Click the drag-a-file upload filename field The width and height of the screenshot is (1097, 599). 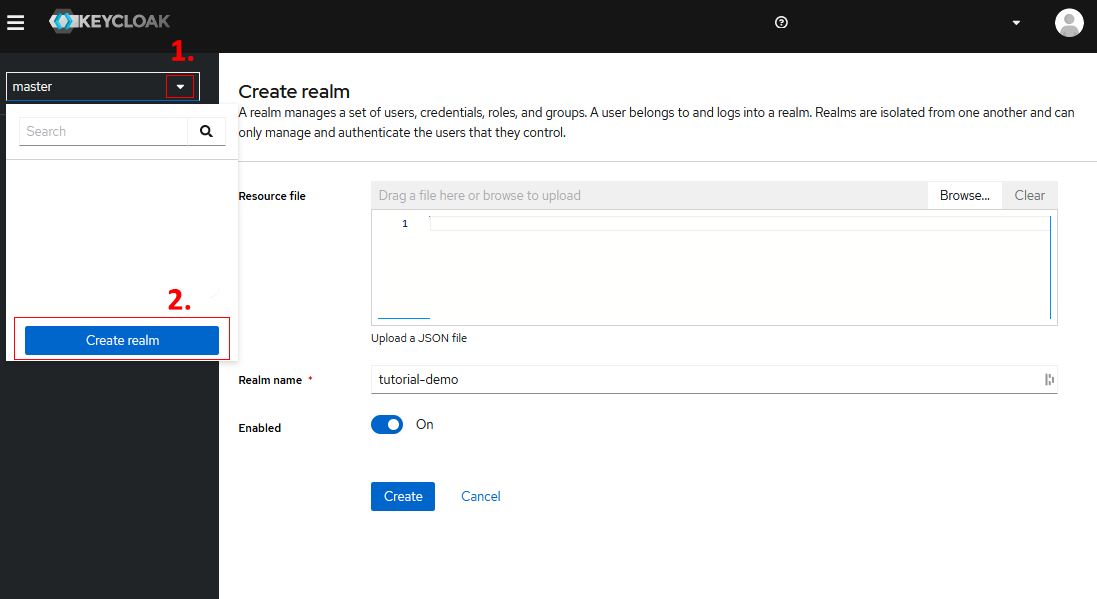649,195
